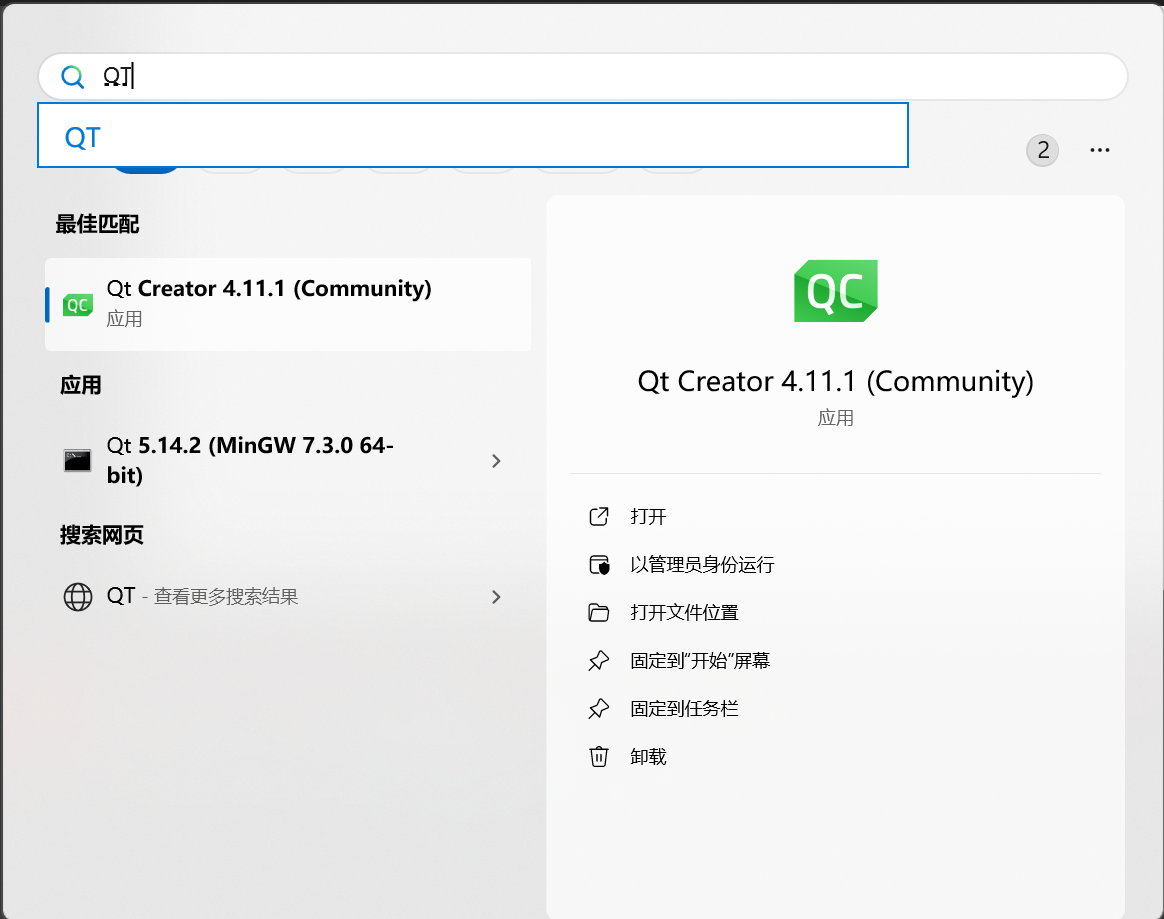
Task: Select Qt Creator 4.11.1 best match result
Action: 288,304
